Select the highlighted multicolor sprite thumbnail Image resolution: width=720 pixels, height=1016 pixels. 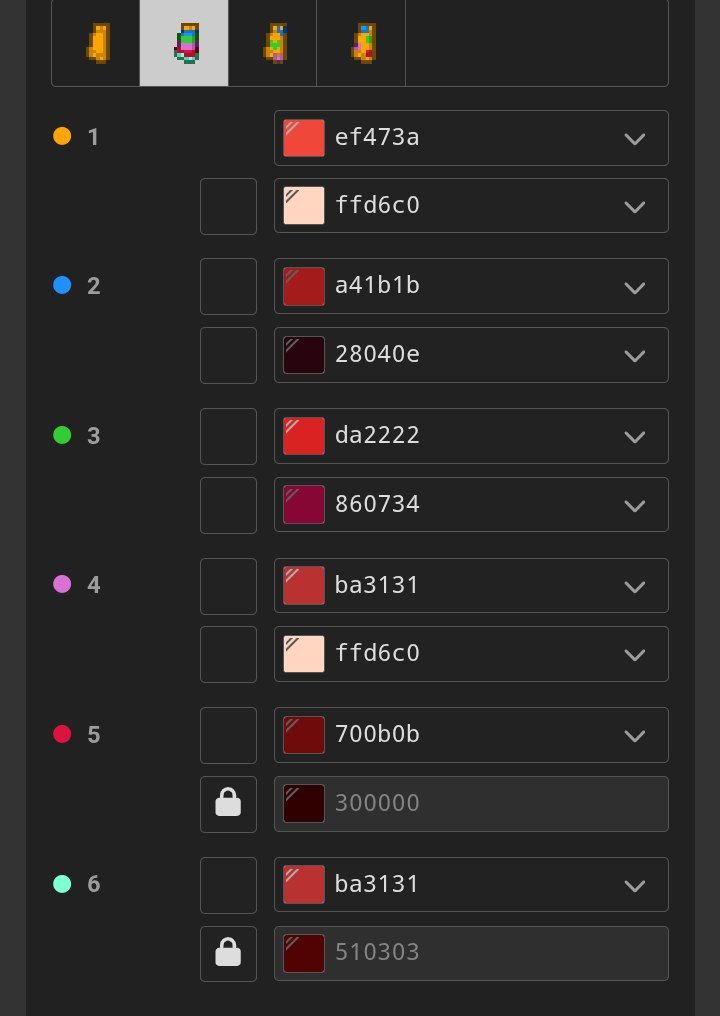pyautogui.click(x=184, y=43)
